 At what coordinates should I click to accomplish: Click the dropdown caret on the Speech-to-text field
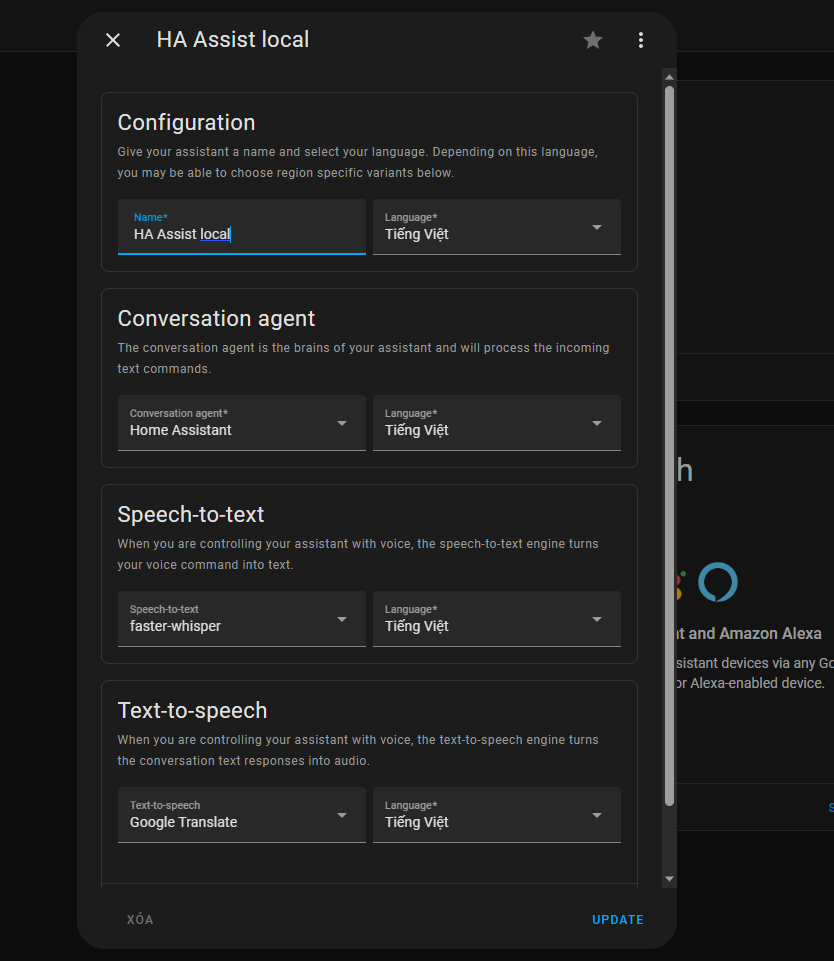pyautogui.click(x=343, y=619)
